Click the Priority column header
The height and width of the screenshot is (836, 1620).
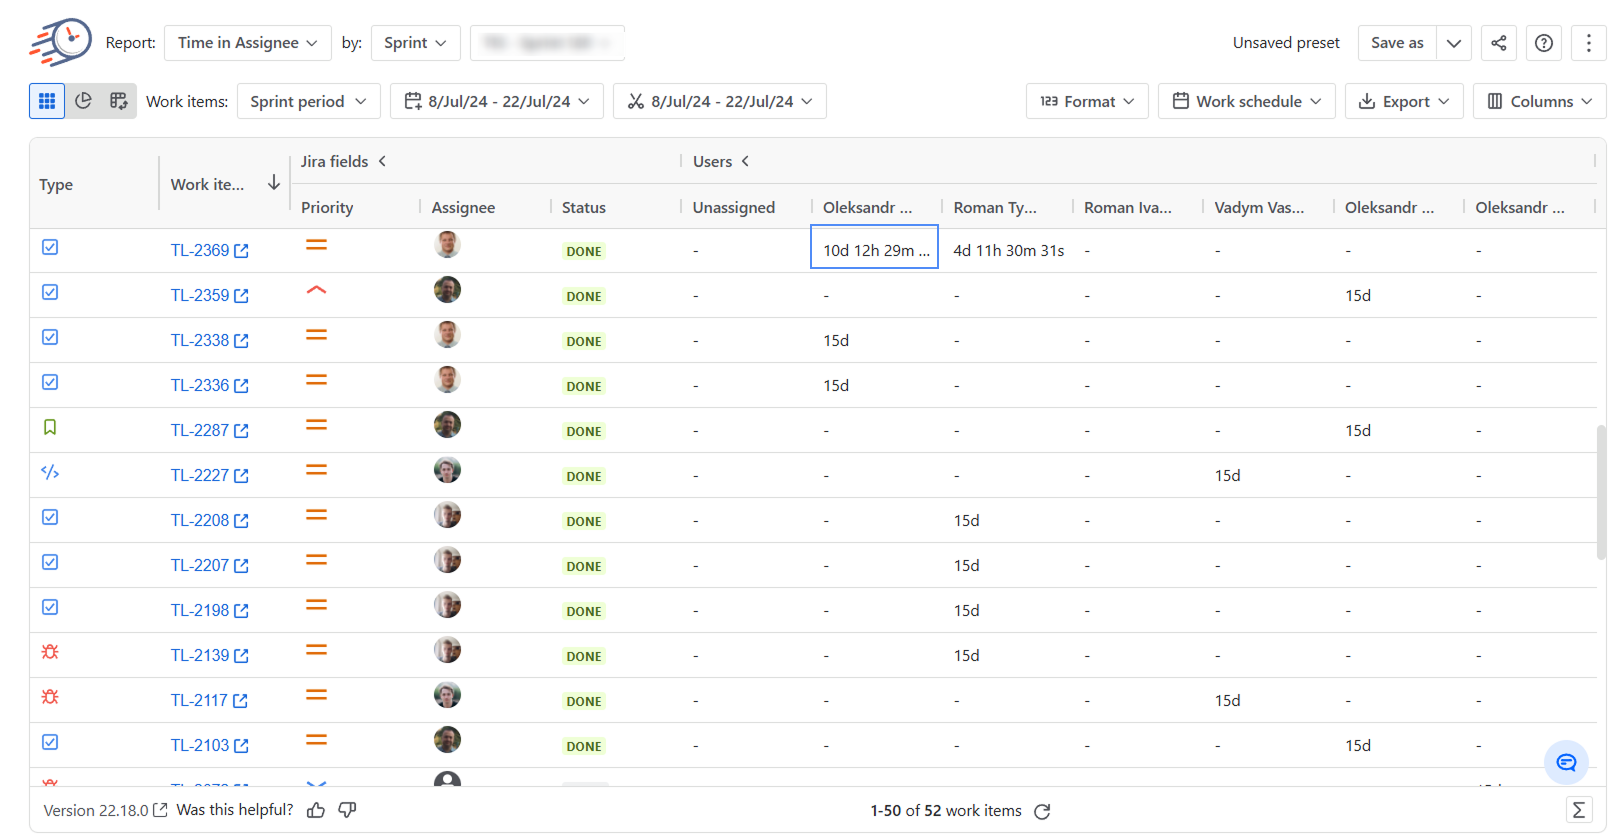tap(327, 207)
